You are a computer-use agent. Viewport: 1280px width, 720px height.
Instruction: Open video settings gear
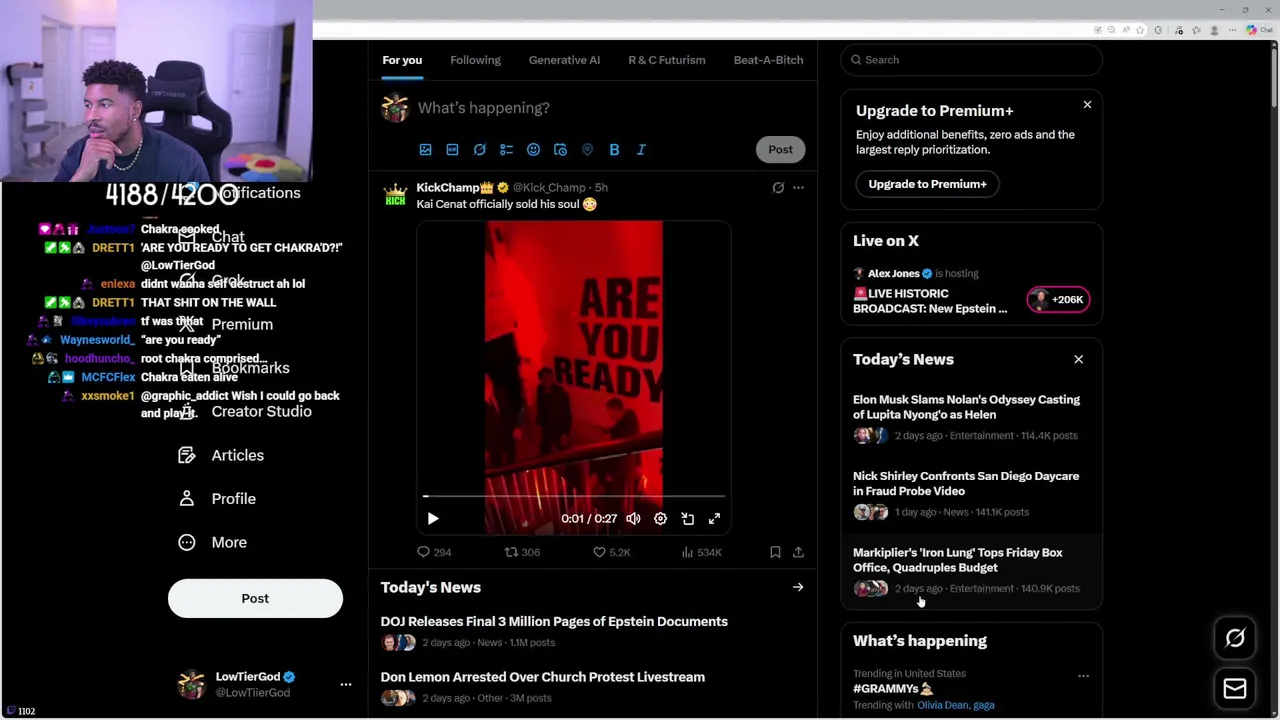pyautogui.click(x=660, y=519)
